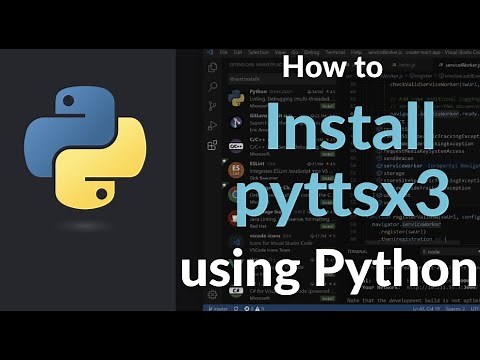Open the Run and Debug view icon

pos(212,126)
